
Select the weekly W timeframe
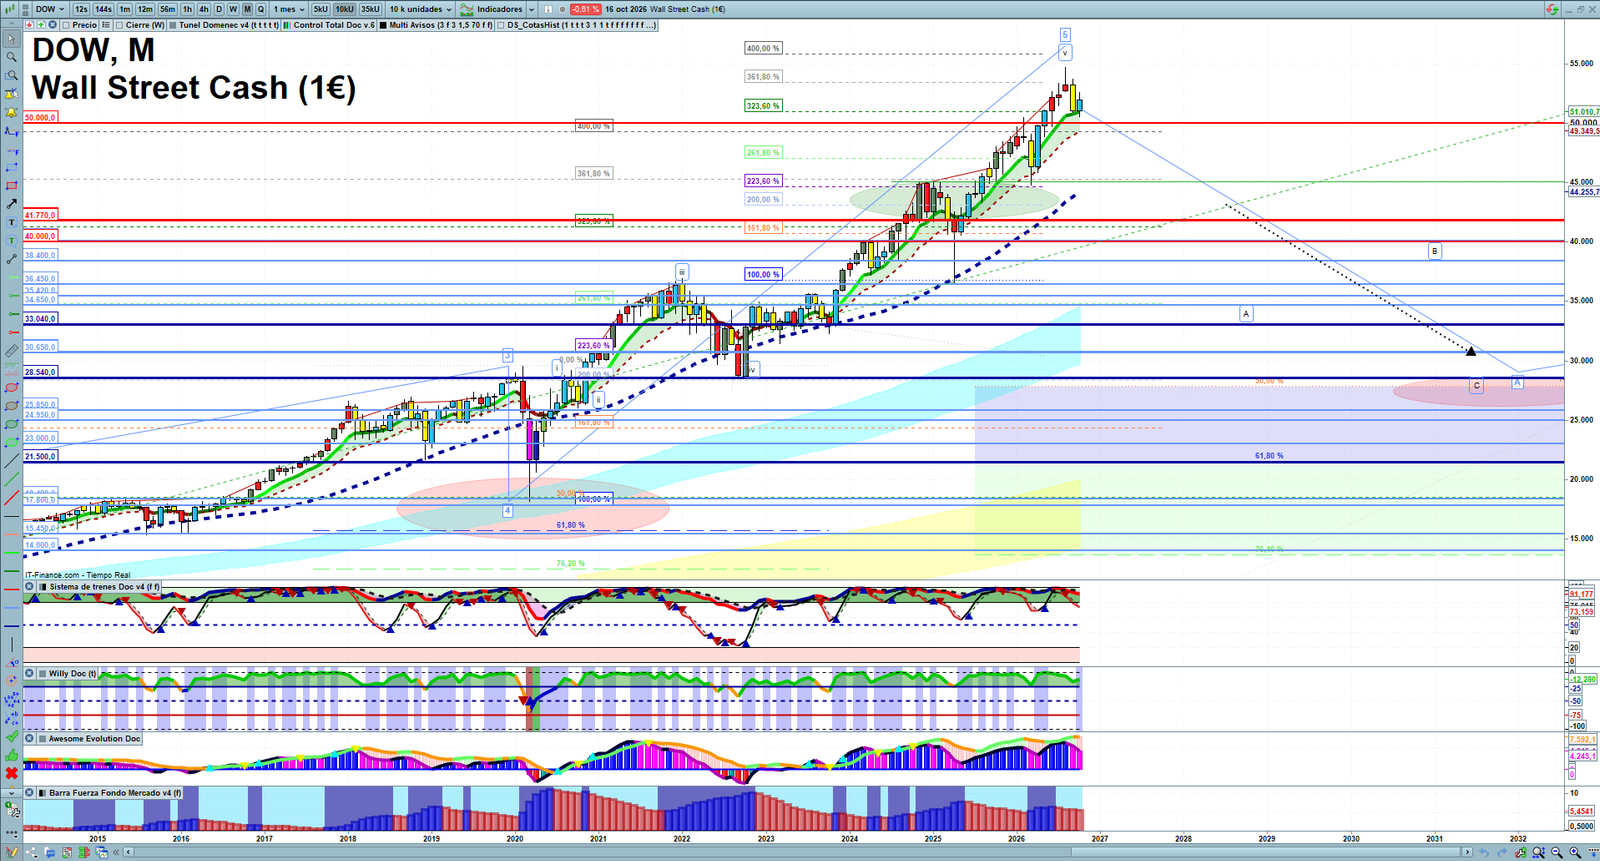(233, 9)
